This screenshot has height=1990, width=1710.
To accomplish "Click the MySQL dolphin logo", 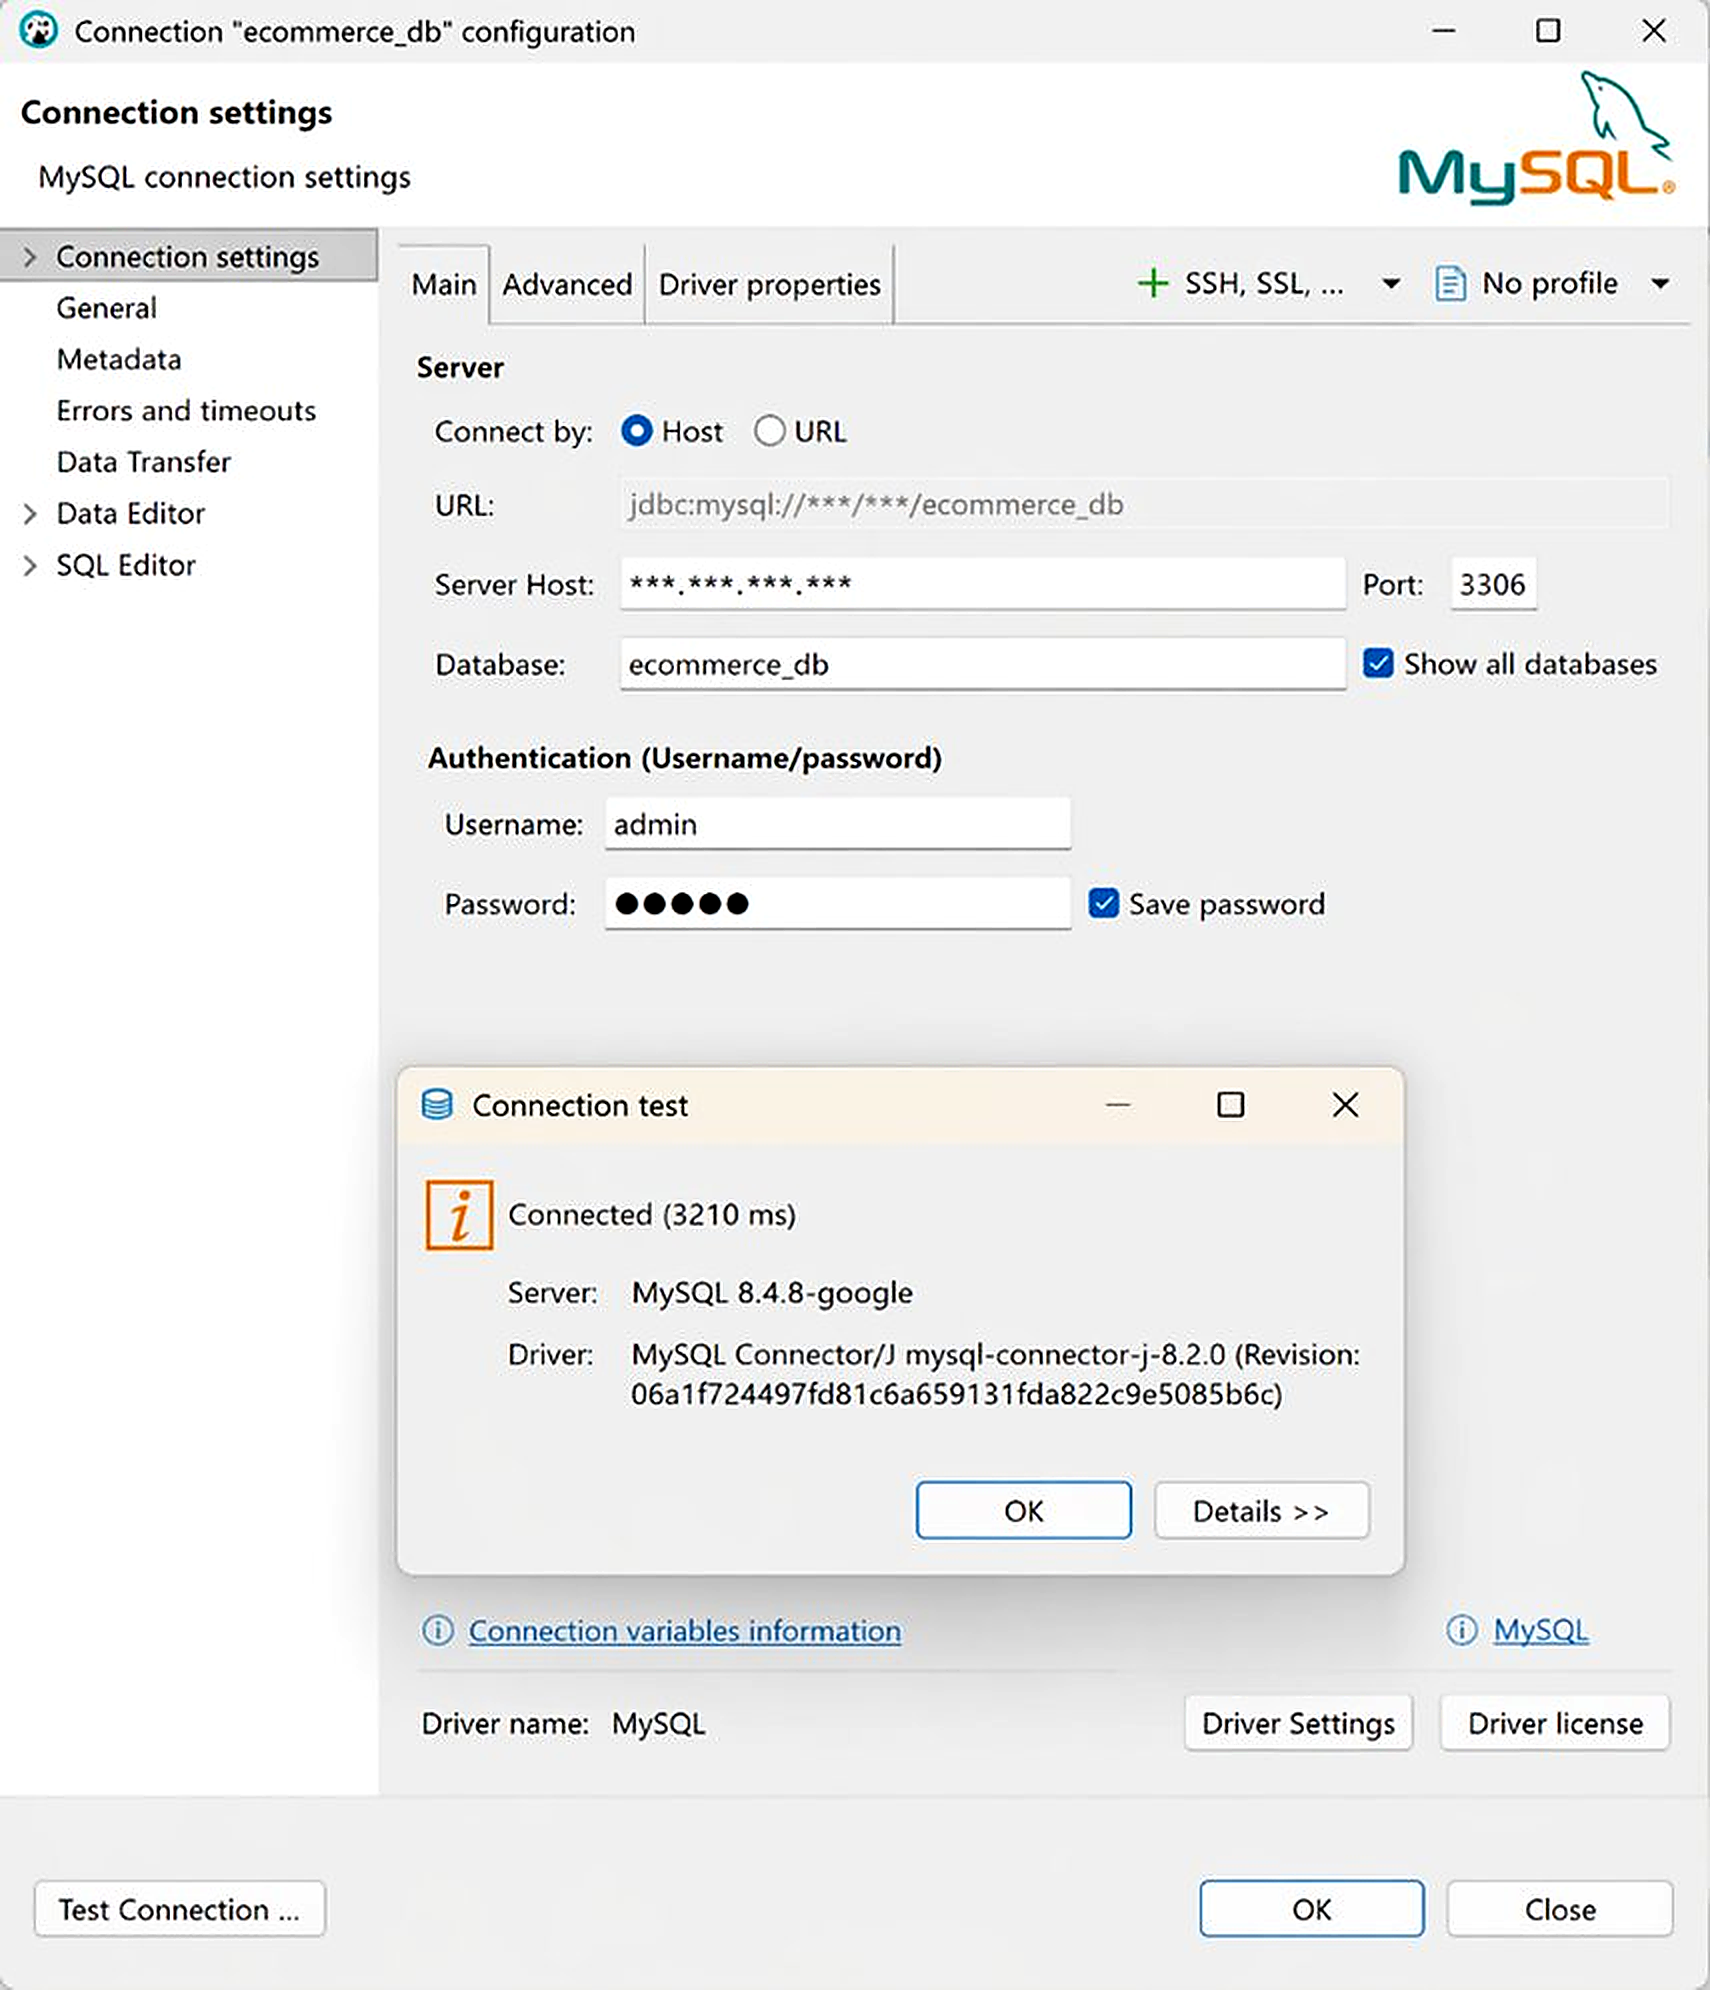I will click(x=1537, y=138).
